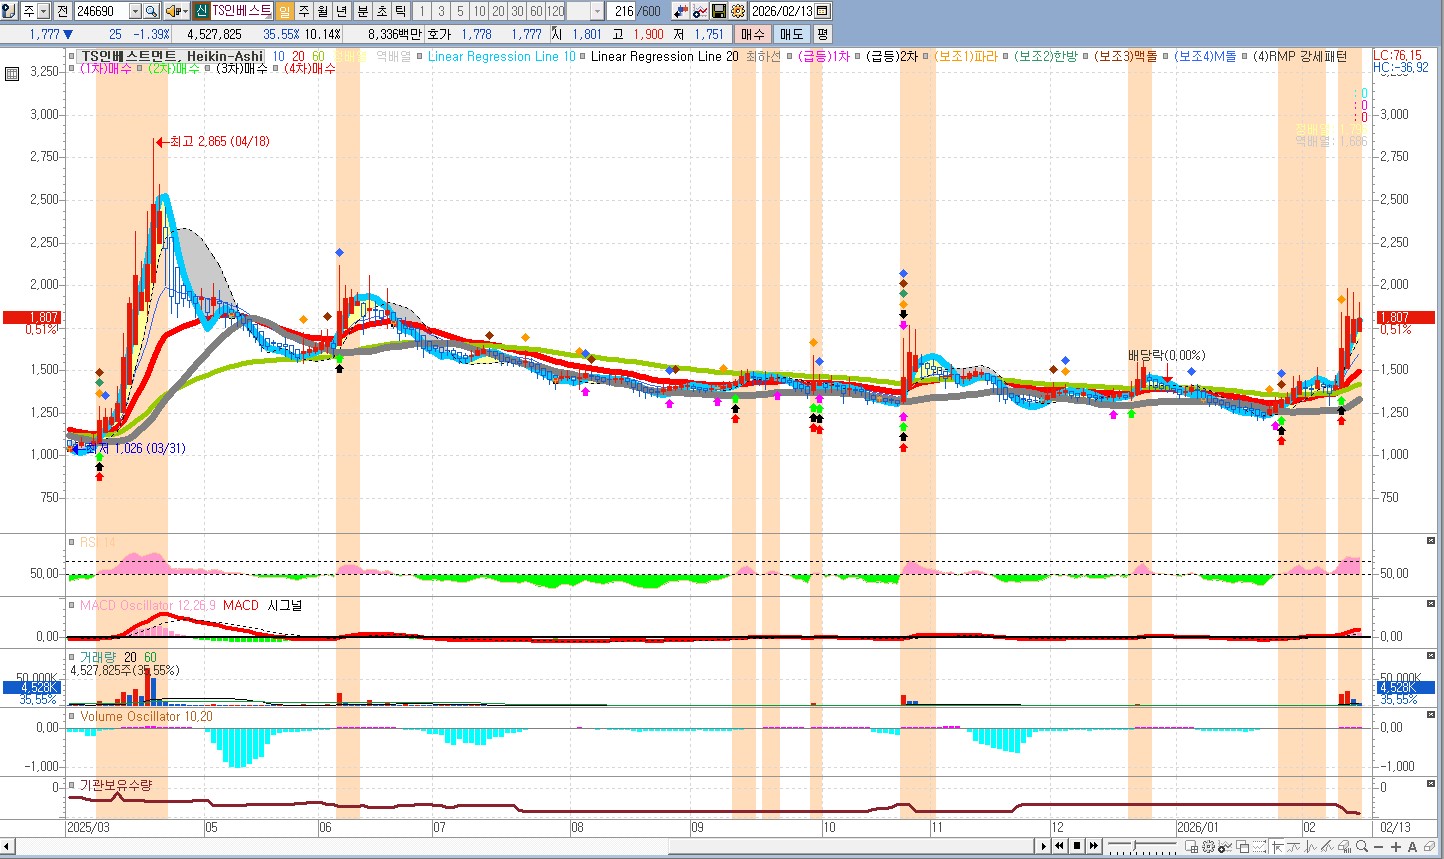Click the 'Linear Regression Line 10' legend label
The width and height of the screenshot is (1444, 859).
tap(501, 56)
